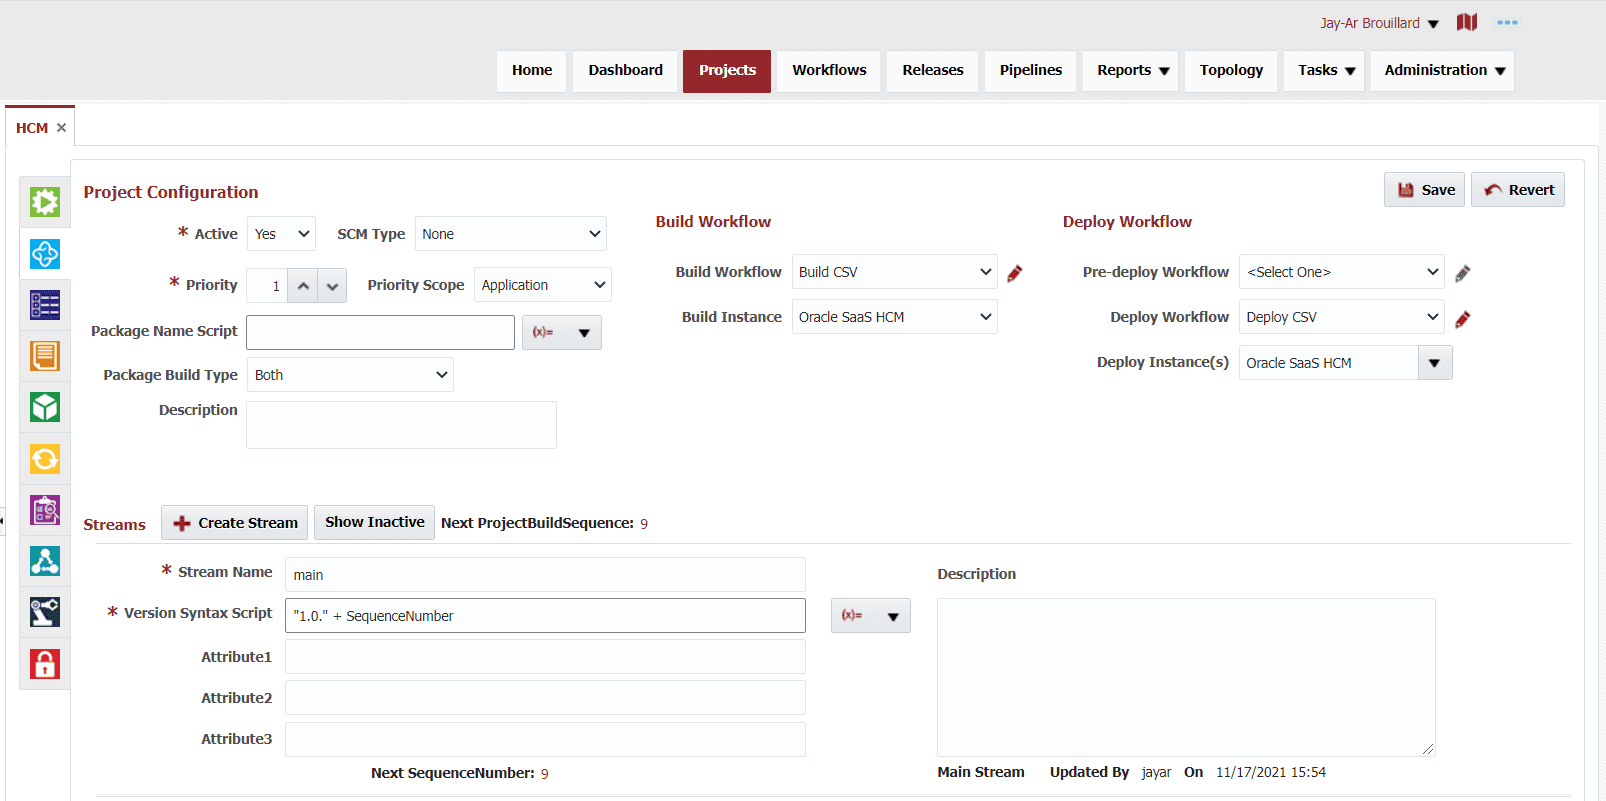Expand the Administration menu

(x=1443, y=71)
